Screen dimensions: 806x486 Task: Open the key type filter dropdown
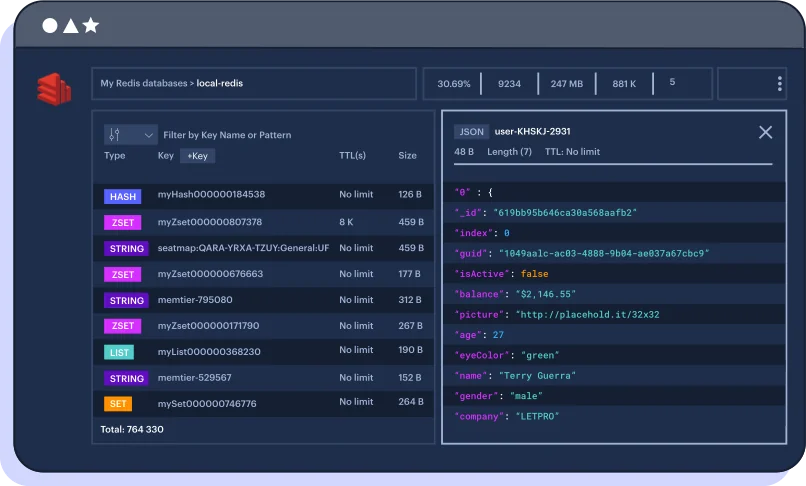pyautogui.click(x=131, y=134)
